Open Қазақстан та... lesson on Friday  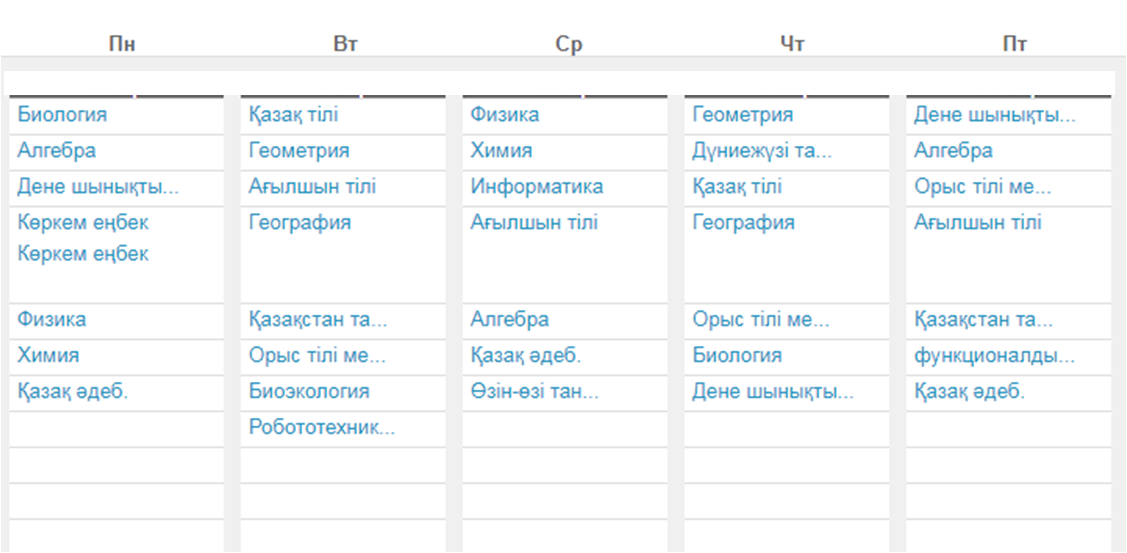coord(983,320)
